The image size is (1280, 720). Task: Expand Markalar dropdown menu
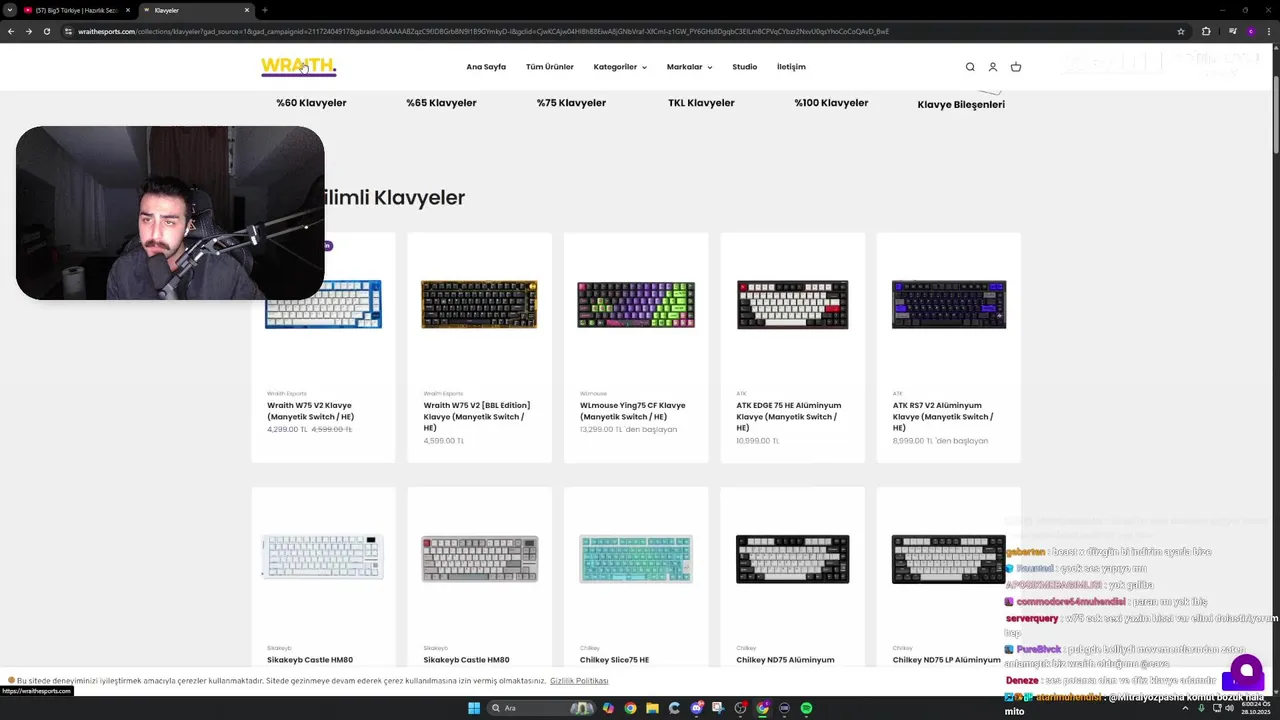690,67
